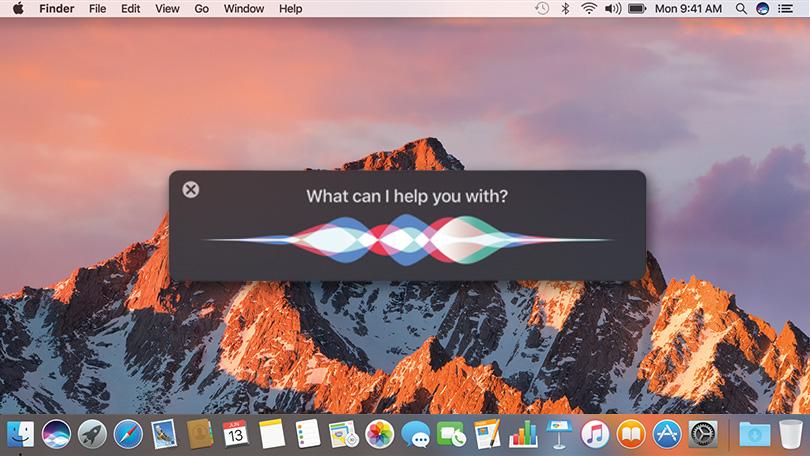Open the App Store Dock icon
The width and height of the screenshot is (810, 456).
[667, 434]
